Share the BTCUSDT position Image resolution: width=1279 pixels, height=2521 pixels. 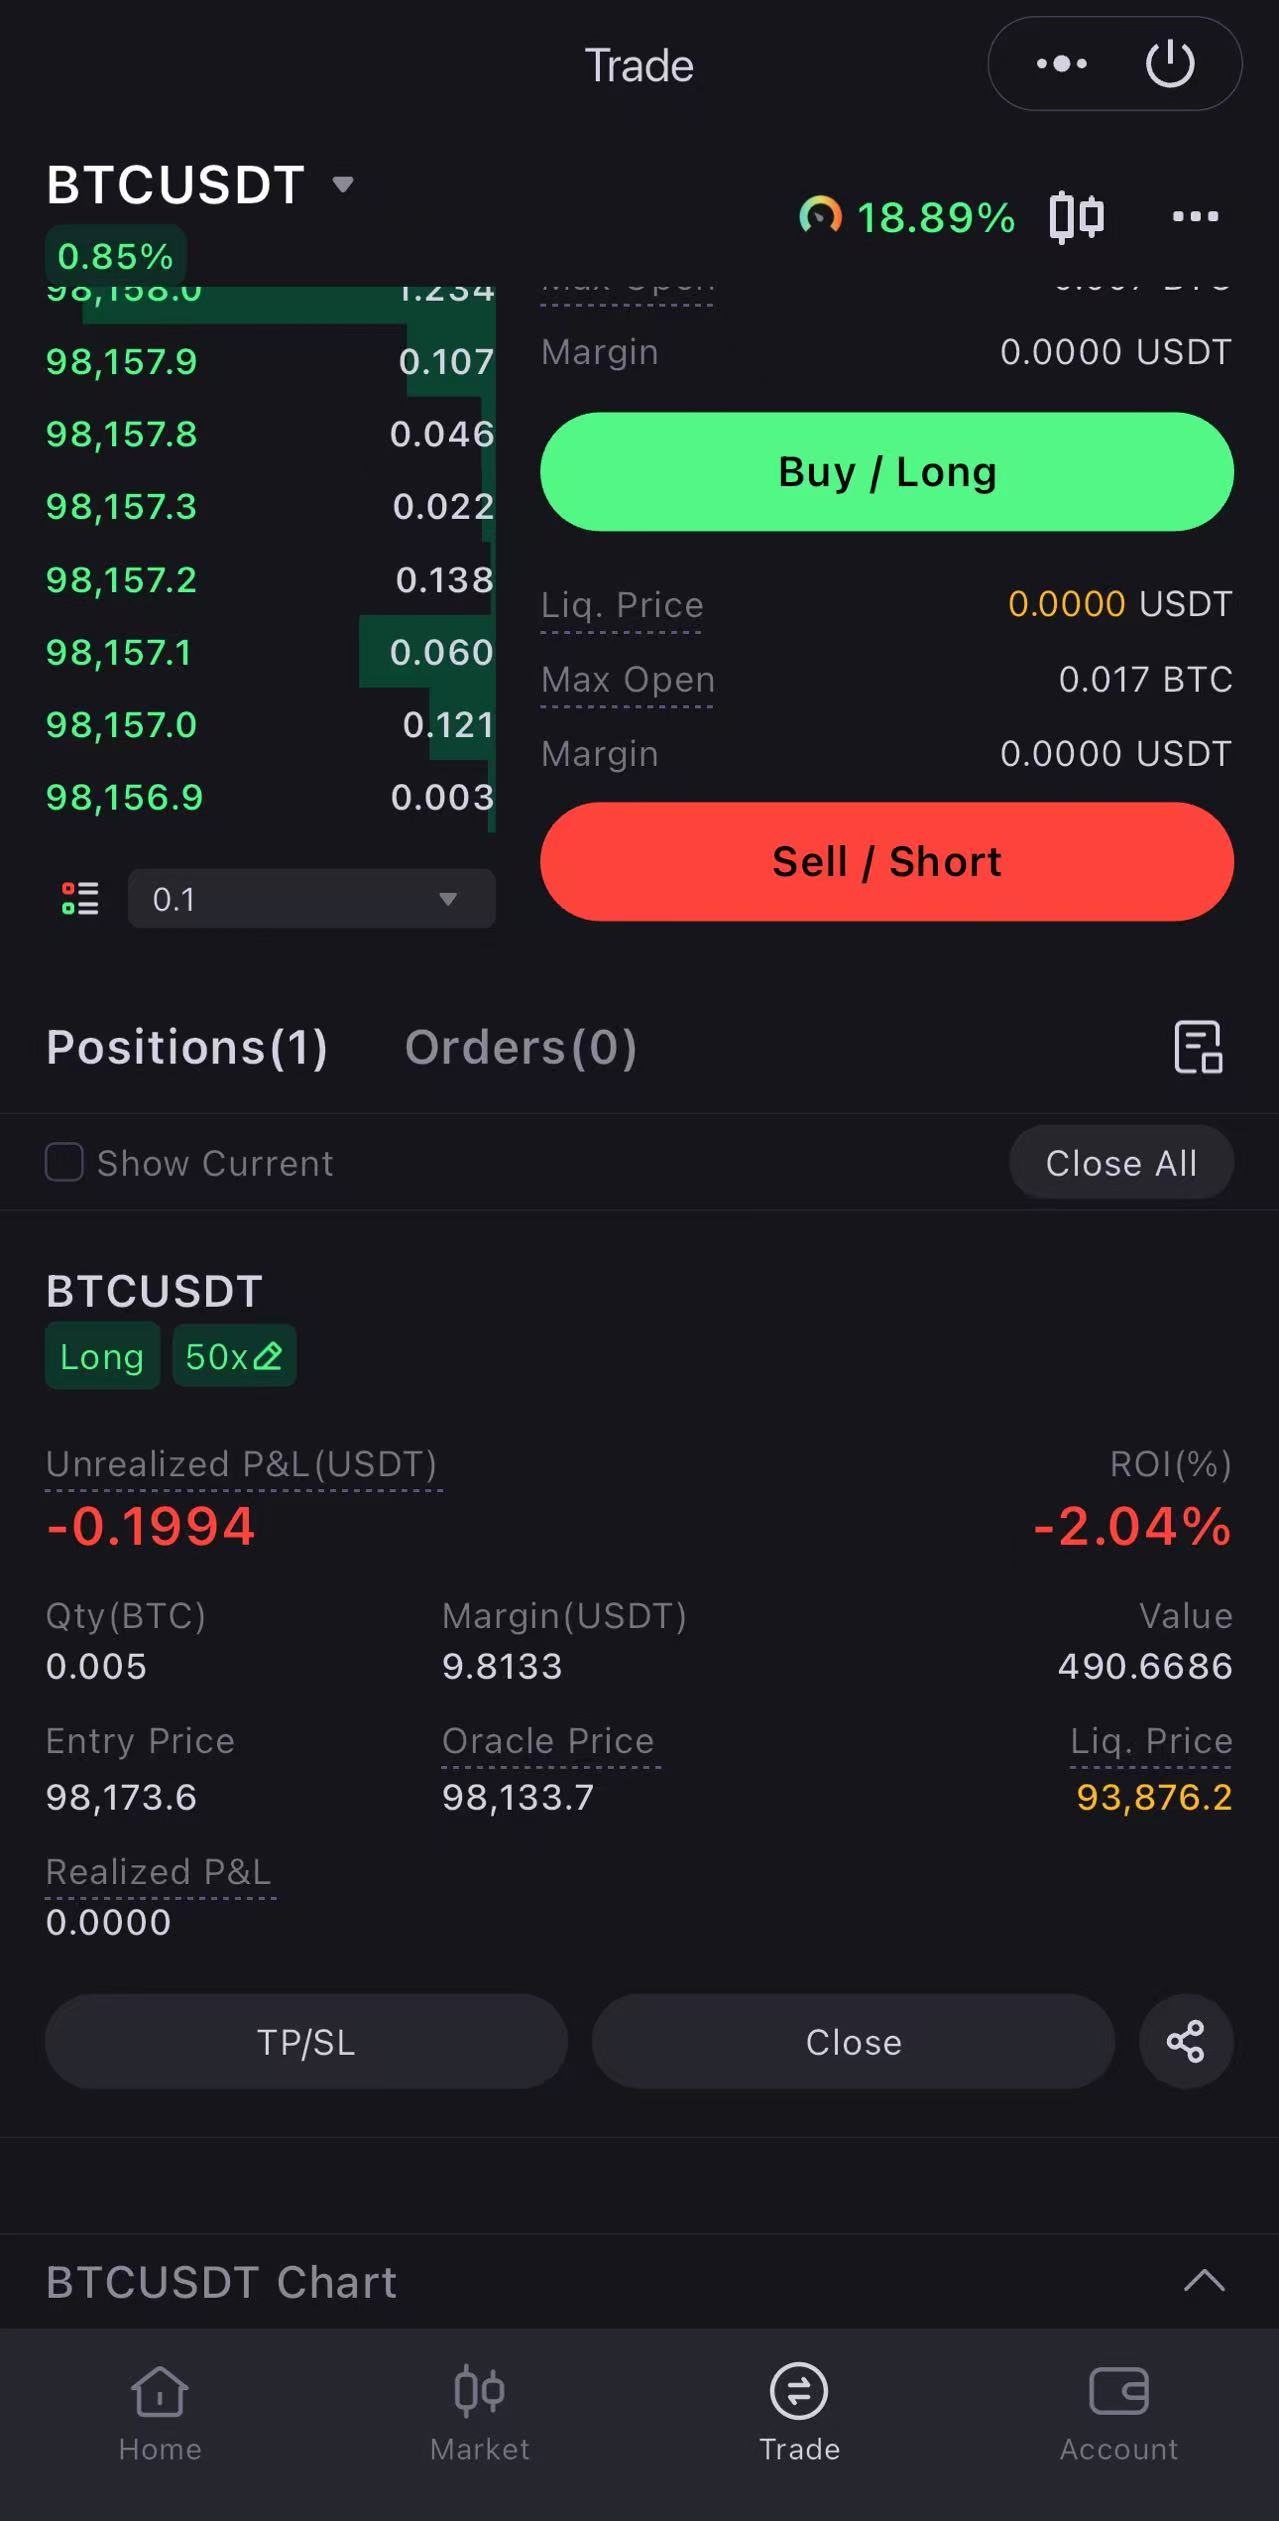[x=1185, y=2041]
